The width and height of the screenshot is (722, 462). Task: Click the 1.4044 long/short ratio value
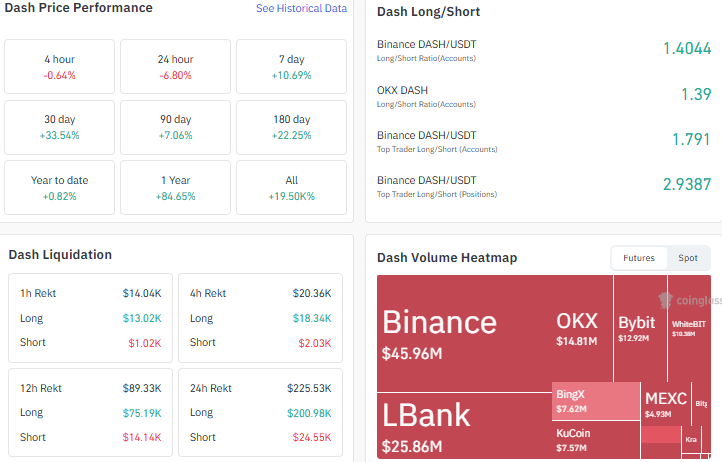point(687,48)
